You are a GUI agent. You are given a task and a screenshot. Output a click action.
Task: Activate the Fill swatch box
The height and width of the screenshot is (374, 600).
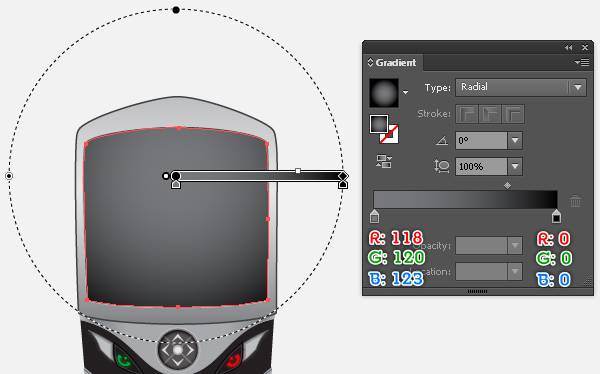click(379, 124)
